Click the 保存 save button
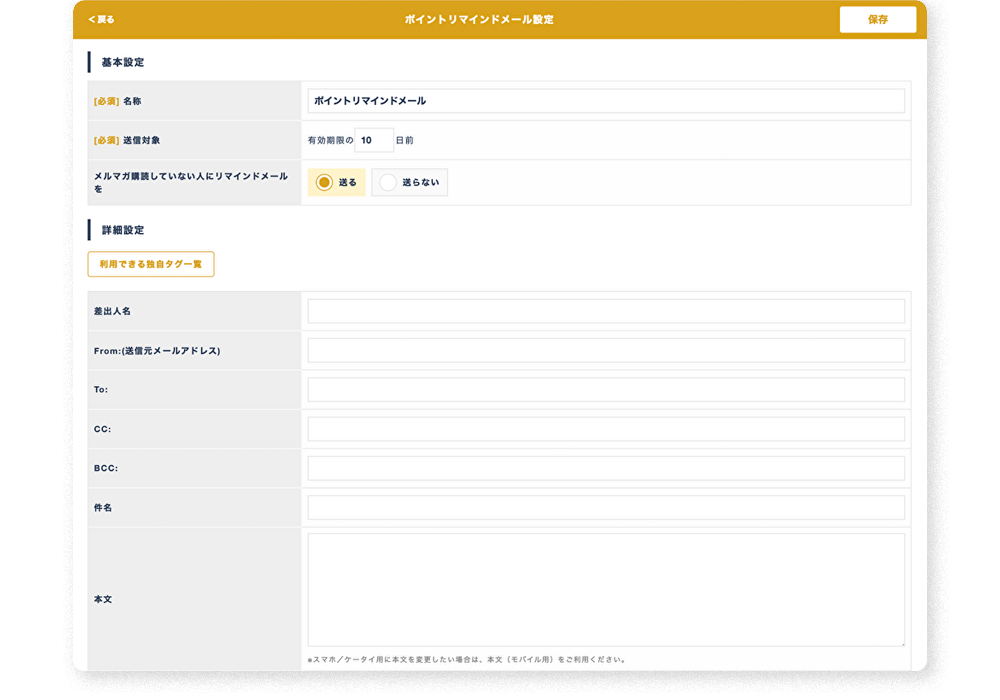The height and width of the screenshot is (700, 1000). click(x=877, y=20)
